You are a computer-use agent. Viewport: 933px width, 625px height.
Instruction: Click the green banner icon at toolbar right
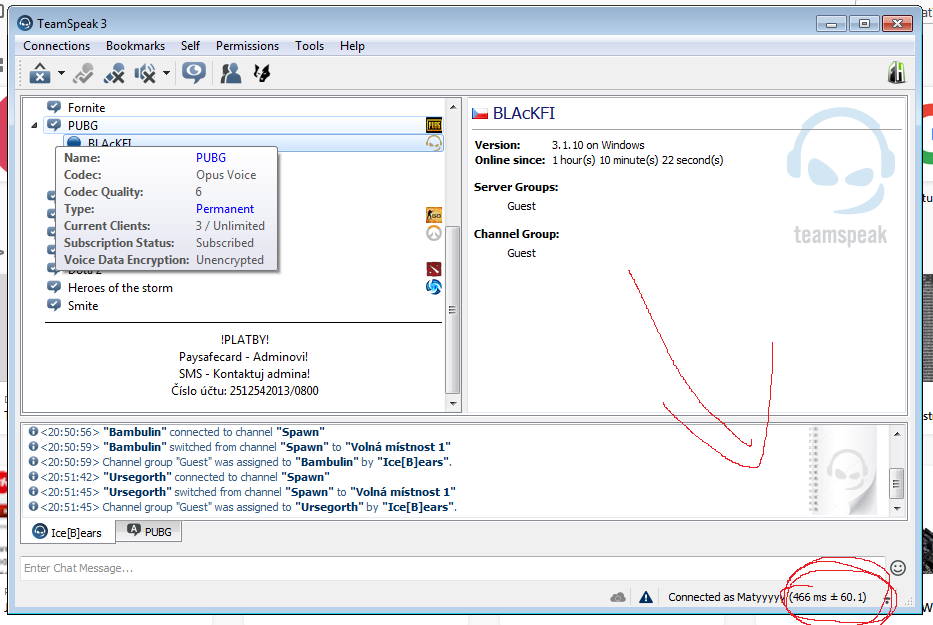pyautogui.click(x=896, y=73)
